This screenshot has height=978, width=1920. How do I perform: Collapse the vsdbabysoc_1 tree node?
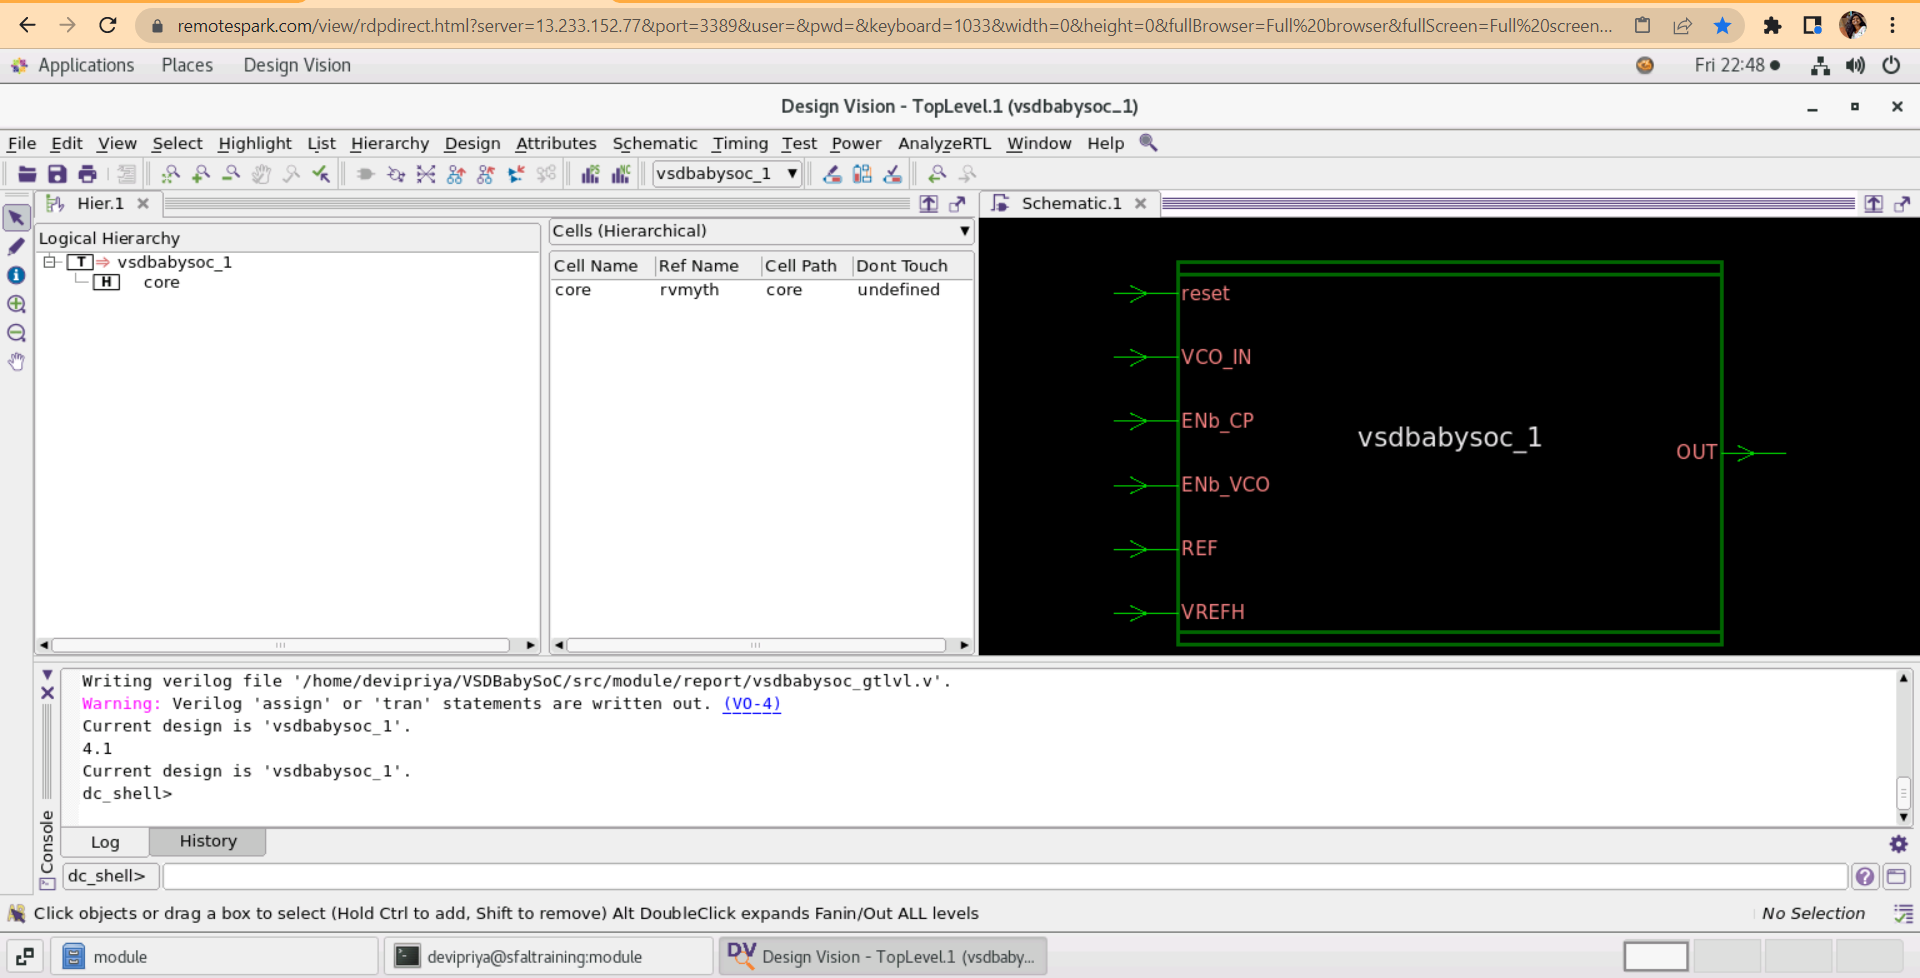pyautogui.click(x=48, y=261)
